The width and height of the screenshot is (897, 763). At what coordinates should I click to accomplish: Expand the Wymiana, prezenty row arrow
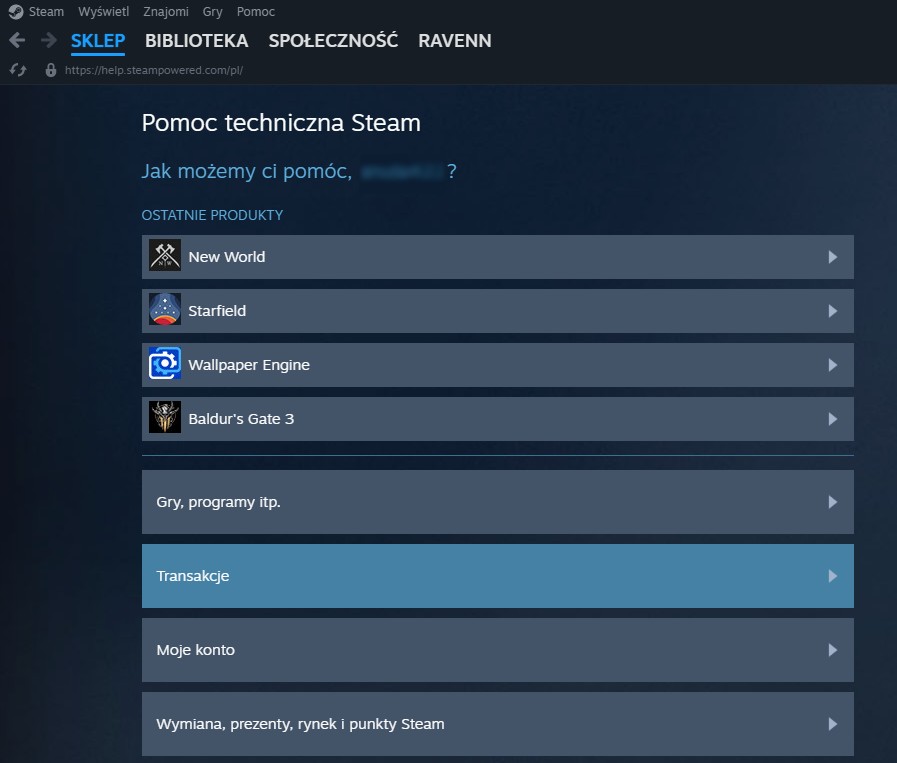point(832,724)
